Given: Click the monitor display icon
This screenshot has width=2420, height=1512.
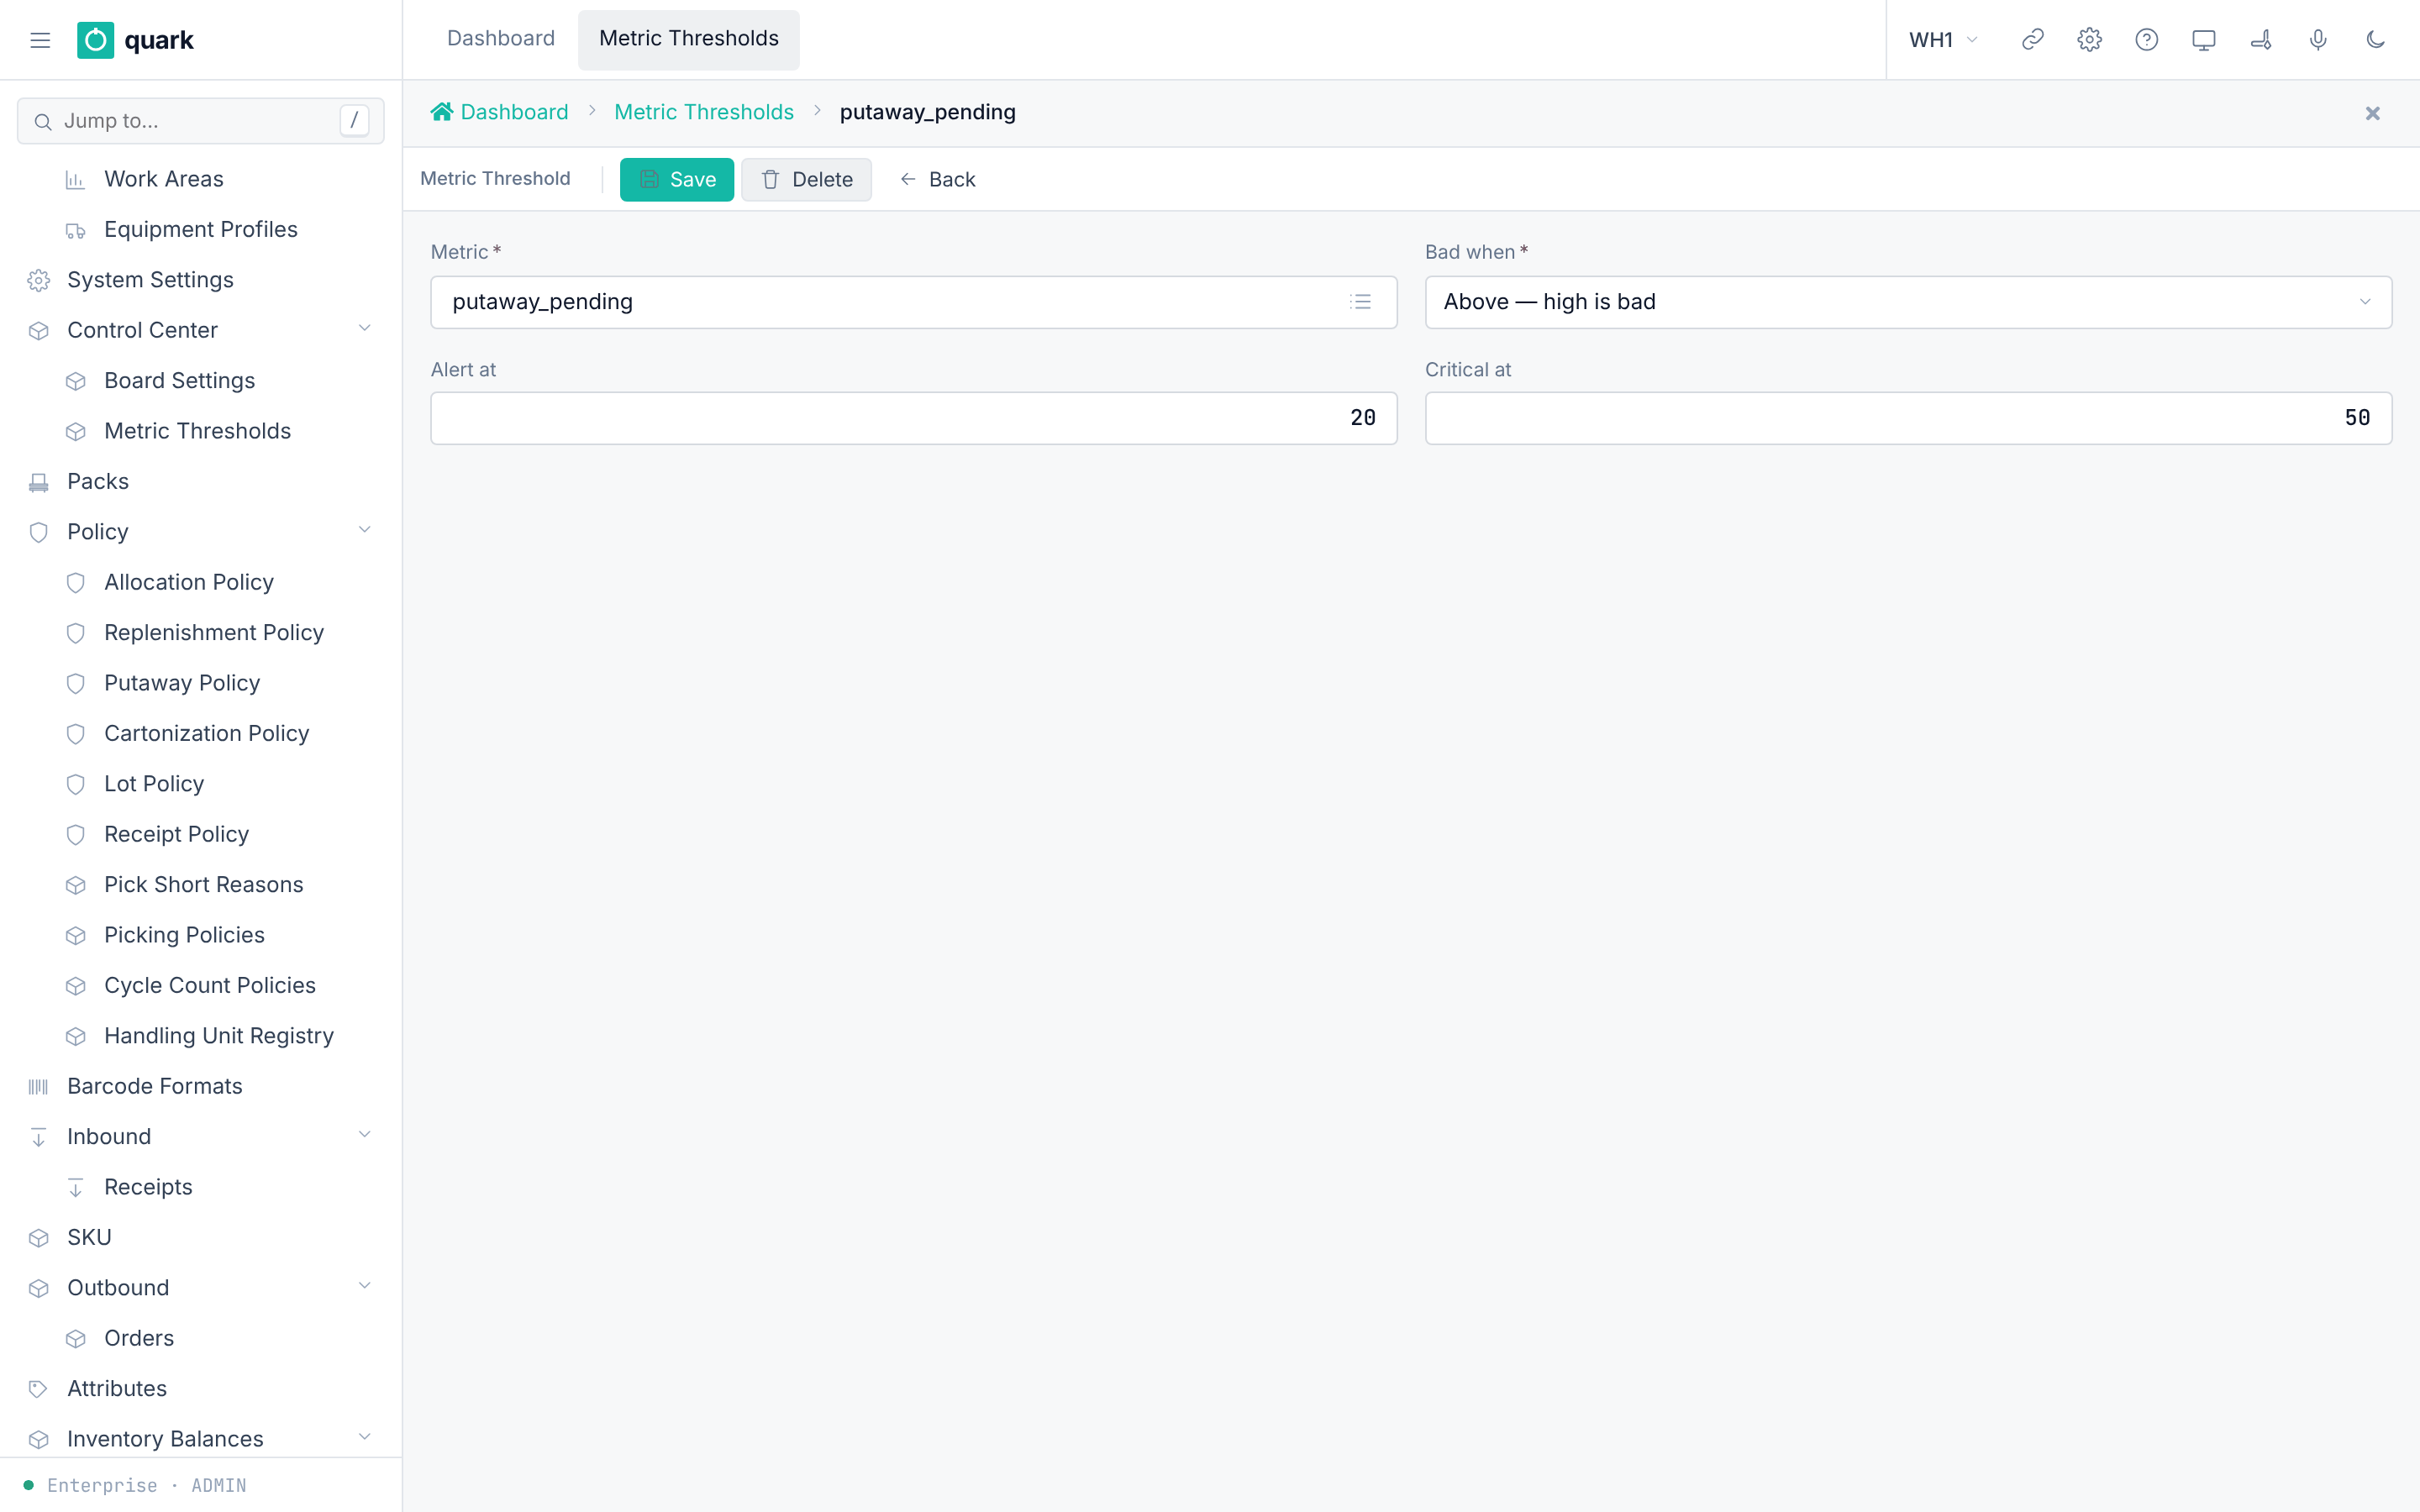Looking at the screenshot, I should pos(2203,40).
